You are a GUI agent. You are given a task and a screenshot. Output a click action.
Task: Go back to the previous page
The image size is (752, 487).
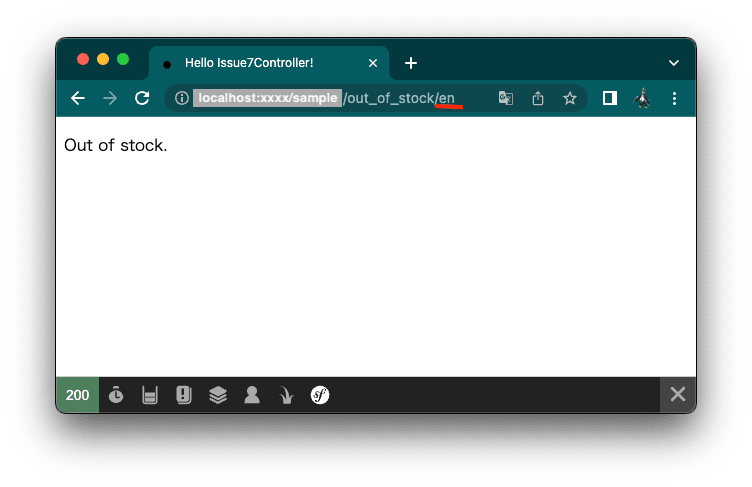coord(78,98)
